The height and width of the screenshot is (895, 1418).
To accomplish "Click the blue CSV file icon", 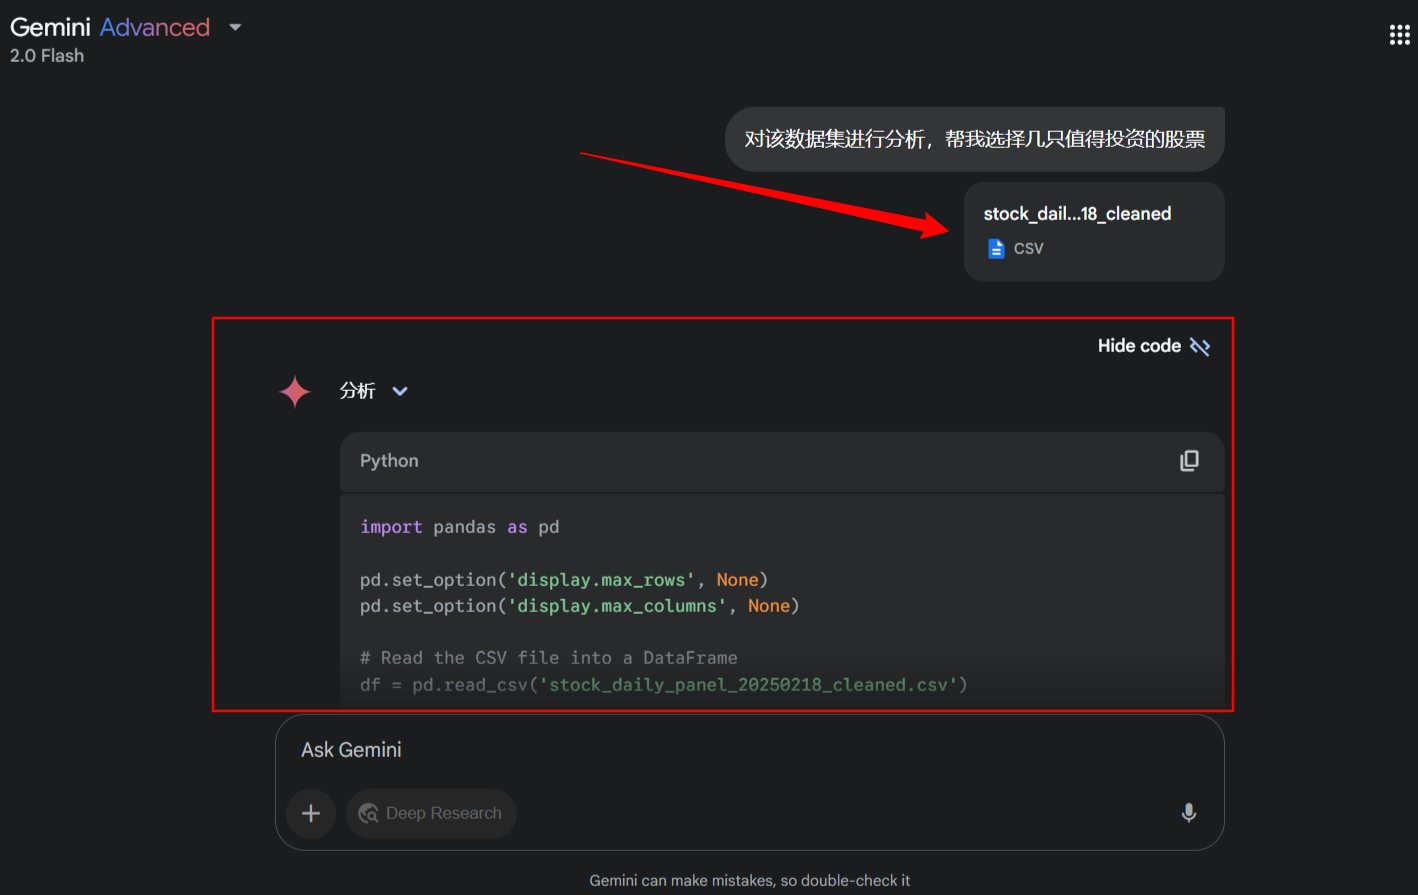I will pos(996,249).
